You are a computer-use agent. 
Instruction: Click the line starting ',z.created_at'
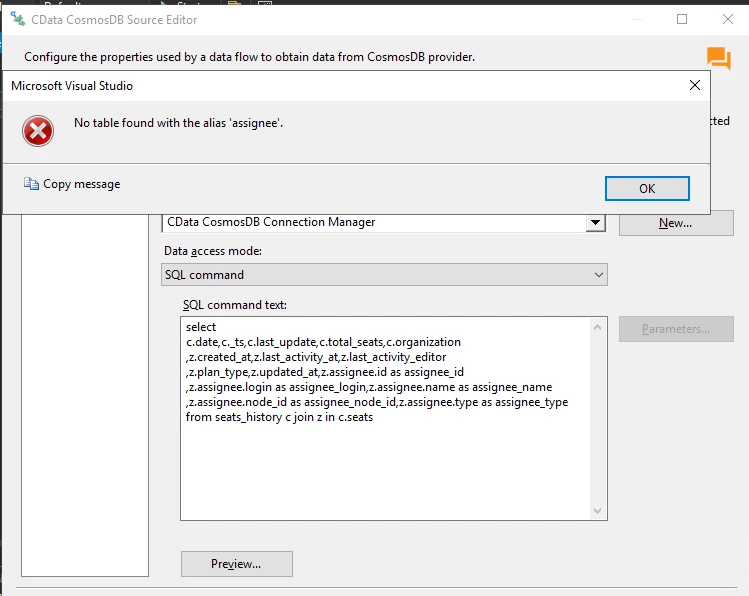[x=316, y=357]
